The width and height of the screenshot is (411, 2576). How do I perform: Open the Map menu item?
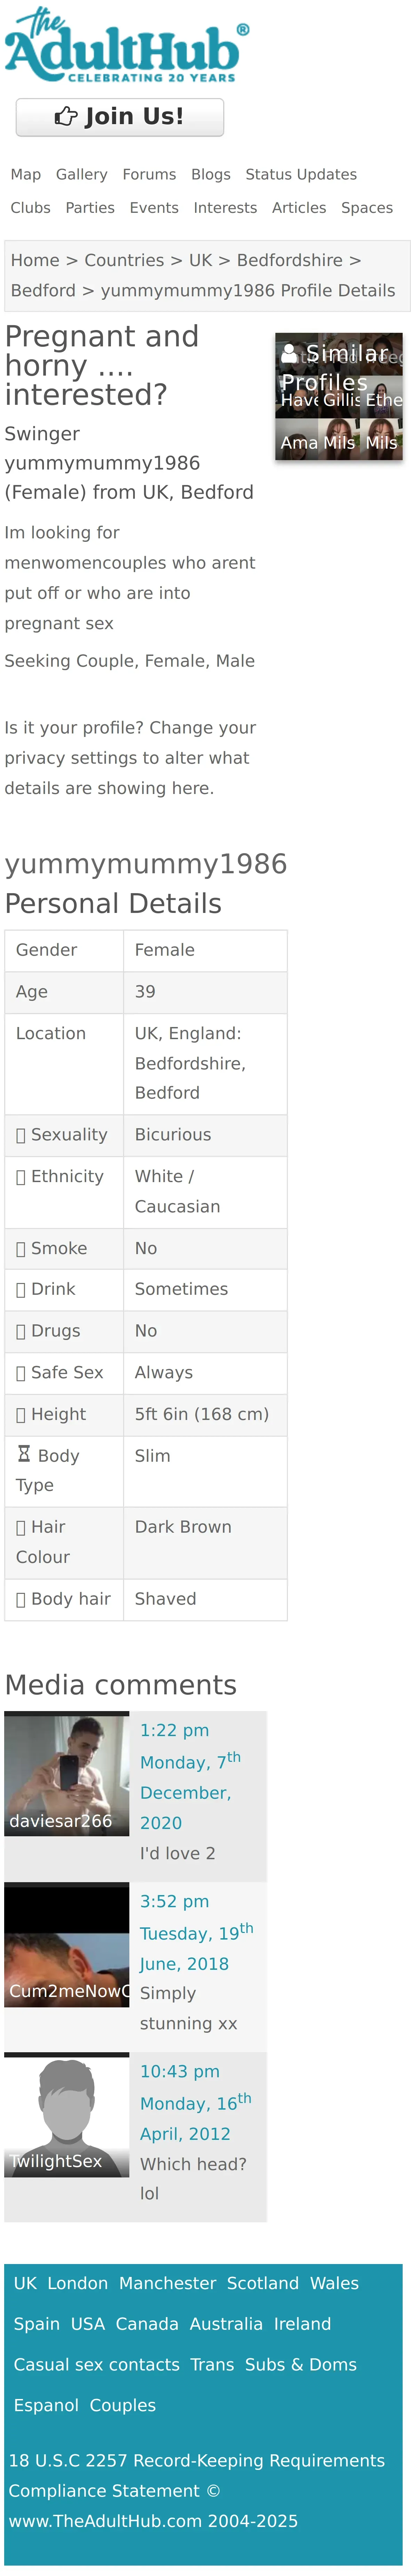click(x=26, y=174)
